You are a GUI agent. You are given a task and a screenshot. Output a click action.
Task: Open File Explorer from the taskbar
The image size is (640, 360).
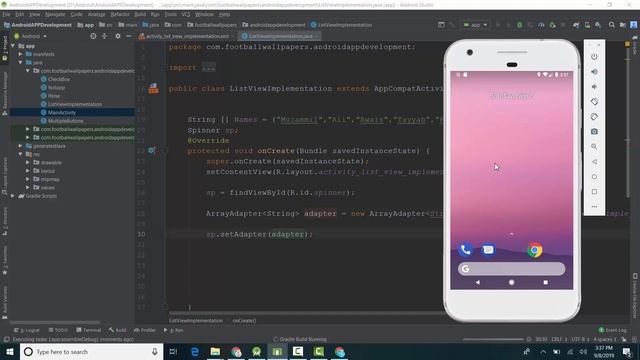[216, 351]
